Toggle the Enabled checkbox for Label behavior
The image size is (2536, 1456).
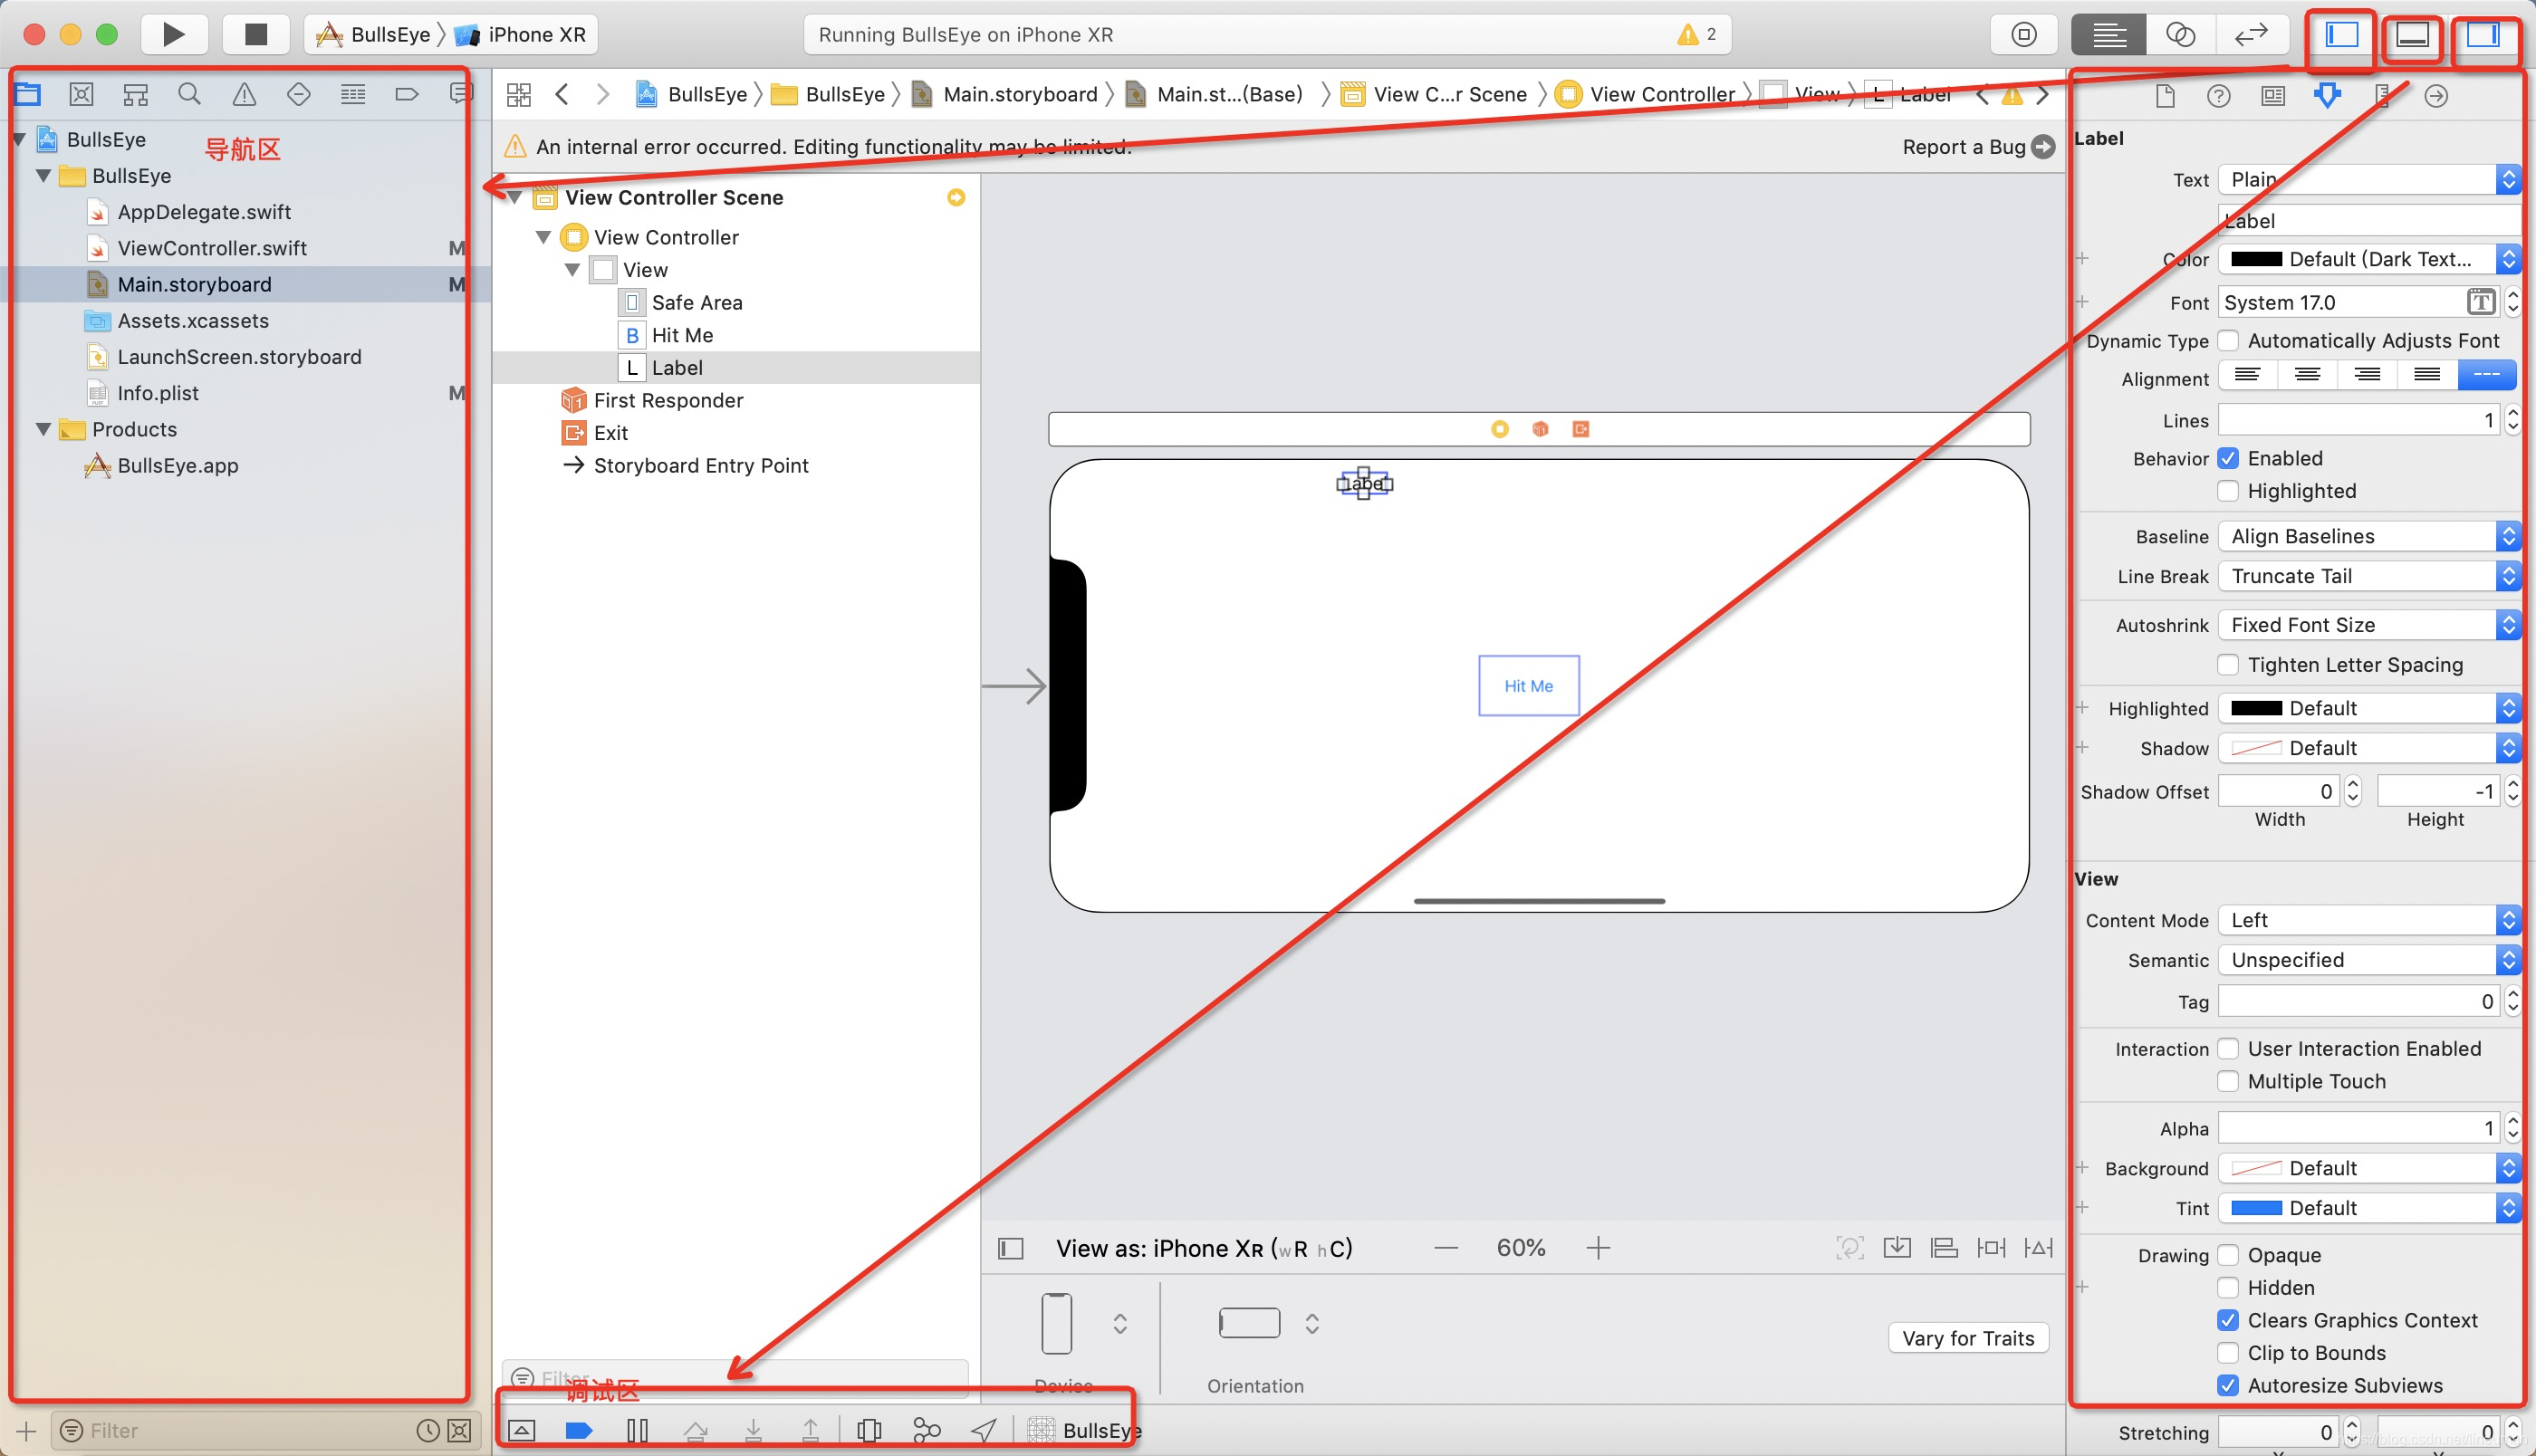click(2224, 458)
